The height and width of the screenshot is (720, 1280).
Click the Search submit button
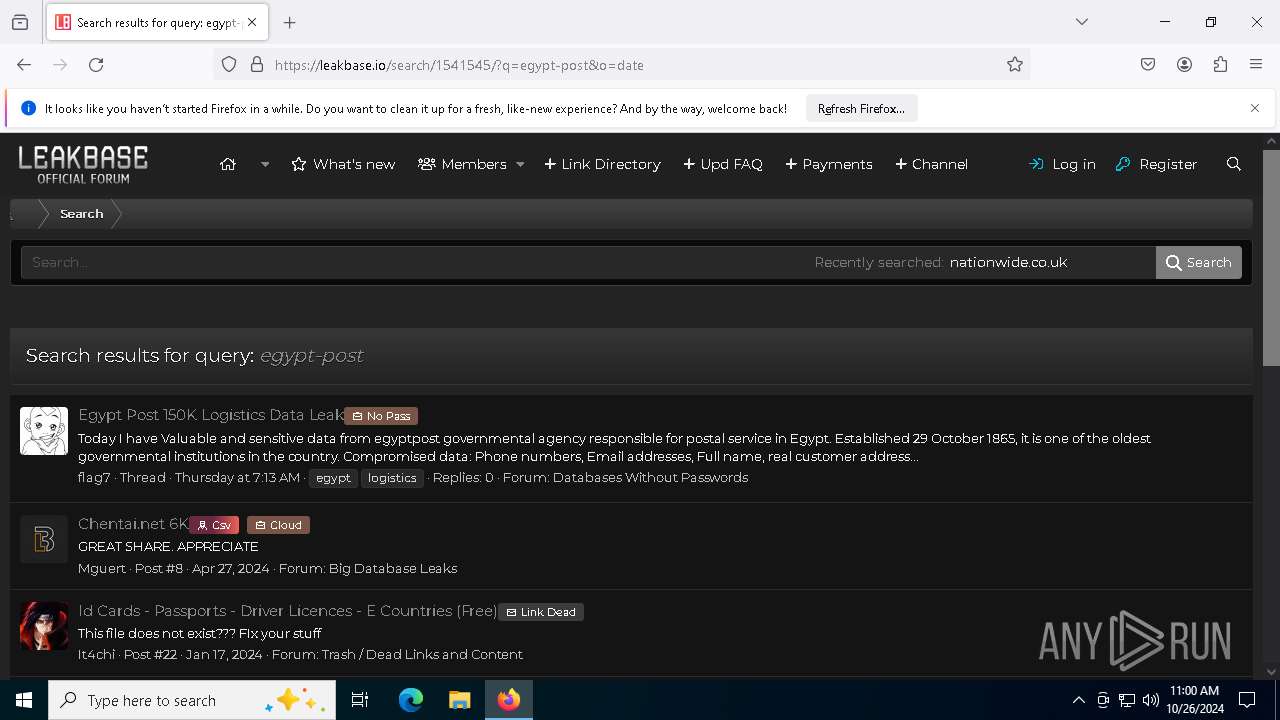tap(1199, 263)
